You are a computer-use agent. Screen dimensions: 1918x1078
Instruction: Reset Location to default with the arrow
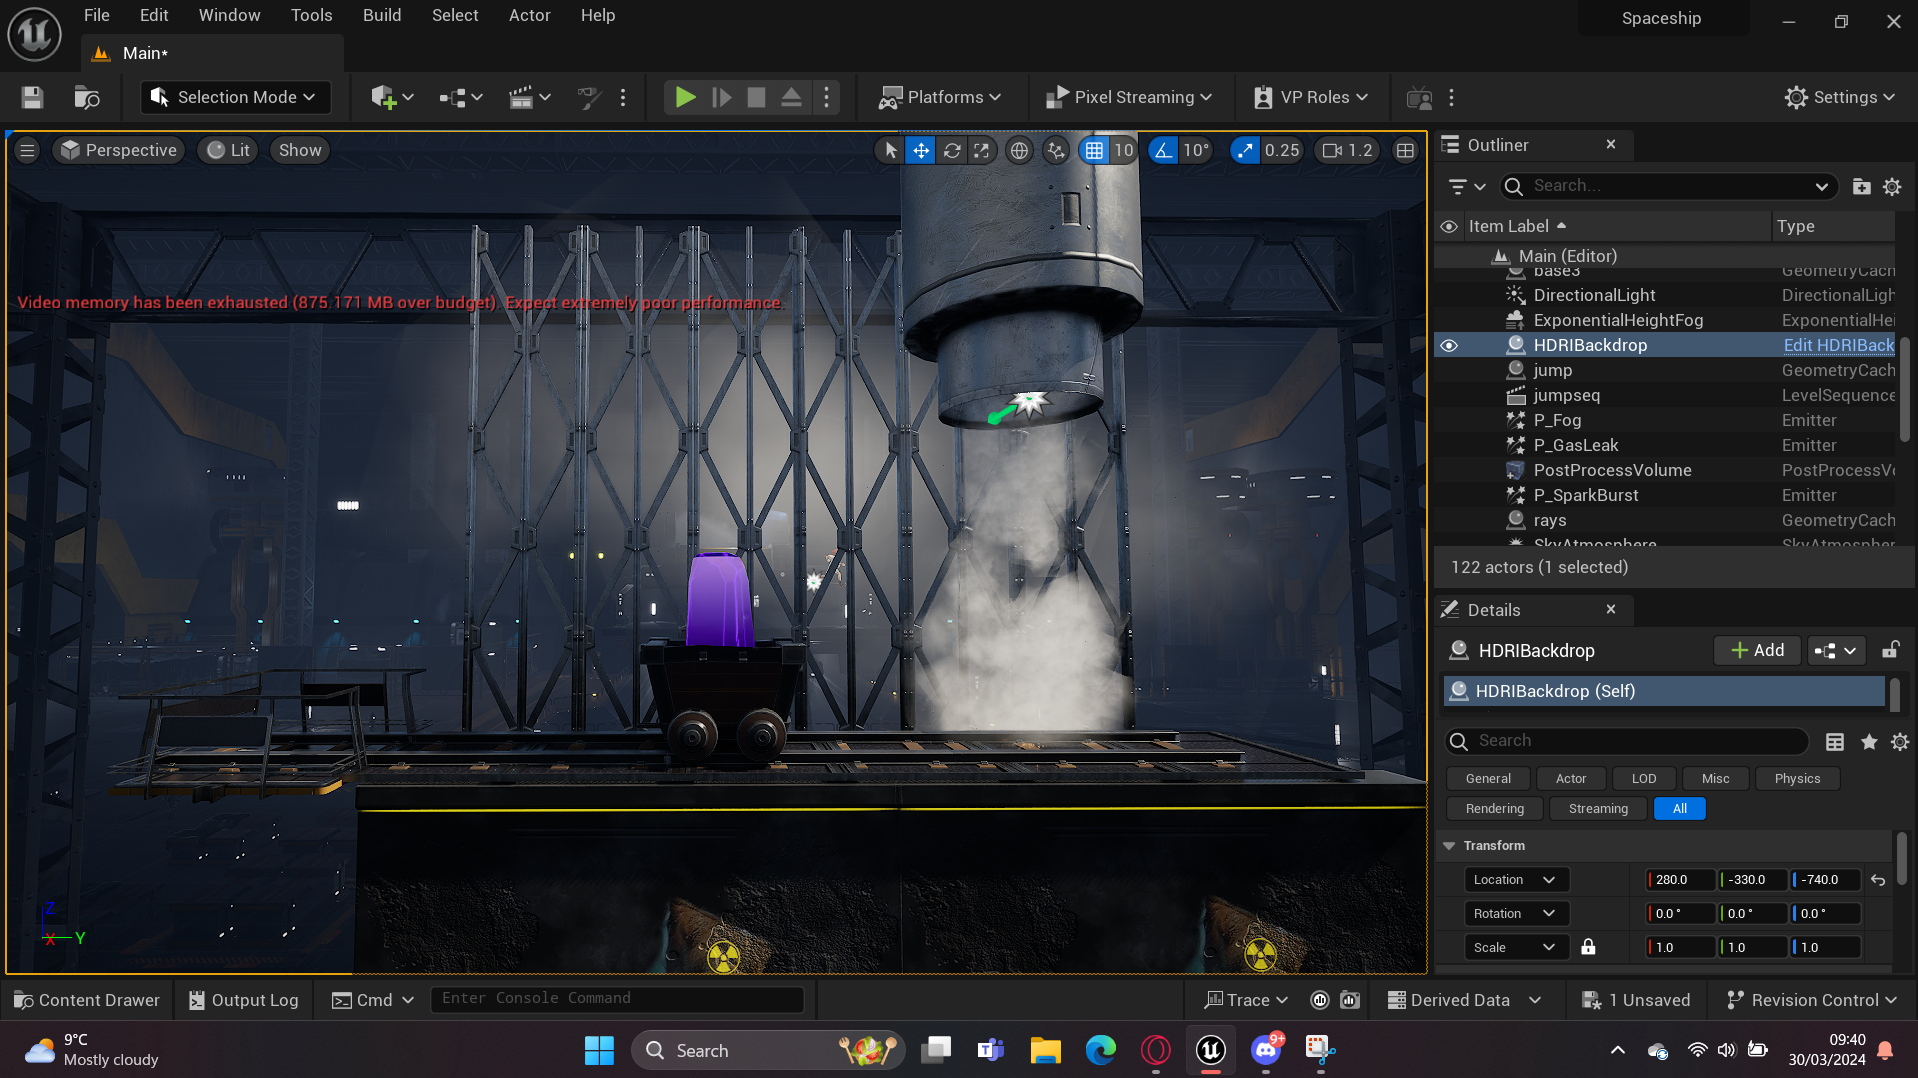[x=1878, y=880]
